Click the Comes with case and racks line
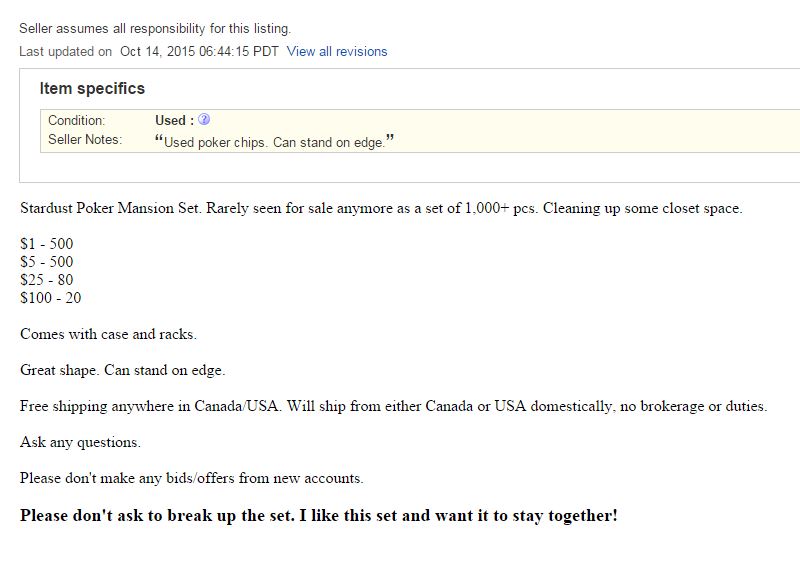This screenshot has height=564, width=800. 108,334
